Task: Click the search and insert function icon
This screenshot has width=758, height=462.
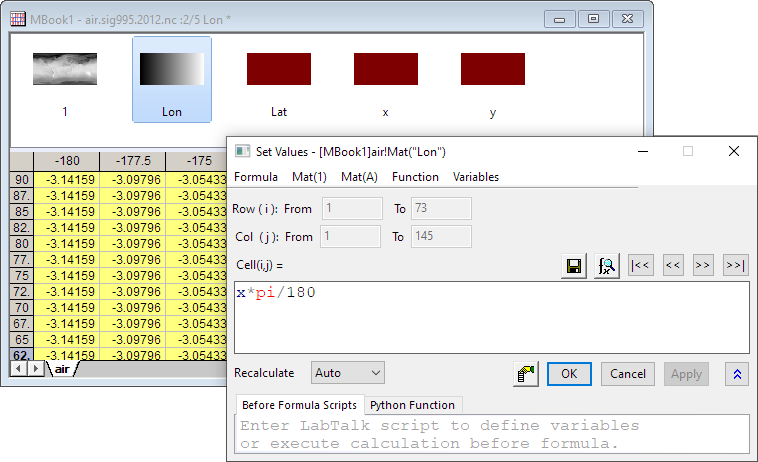Action: pyautogui.click(x=606, y=266)
